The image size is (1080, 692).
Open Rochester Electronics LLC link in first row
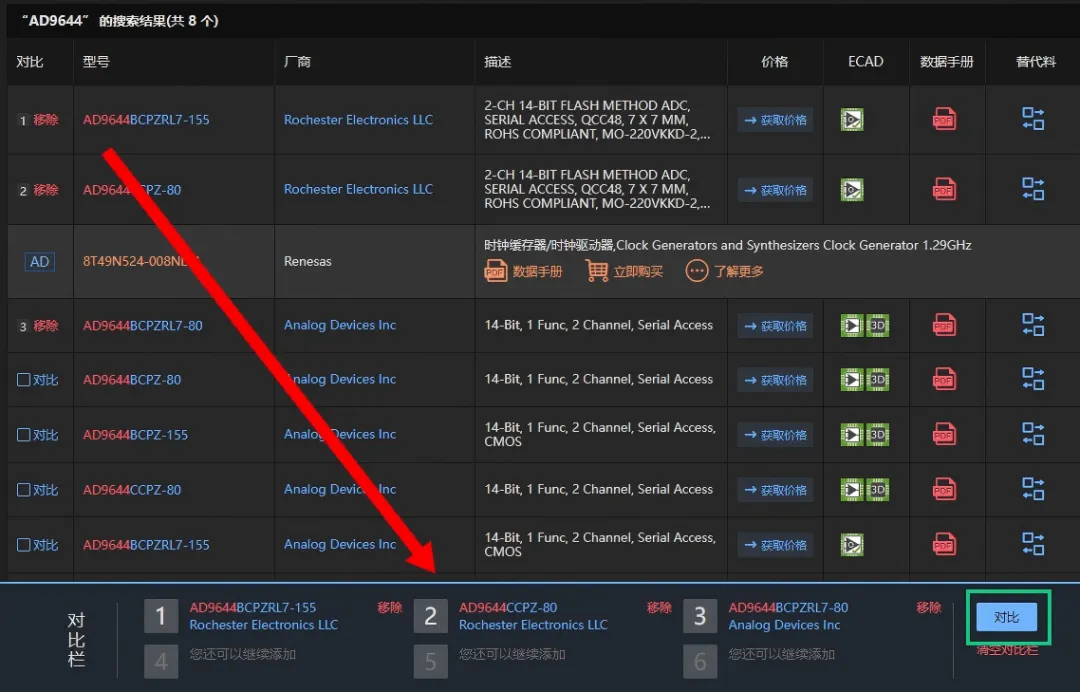[x=358, y=120]
